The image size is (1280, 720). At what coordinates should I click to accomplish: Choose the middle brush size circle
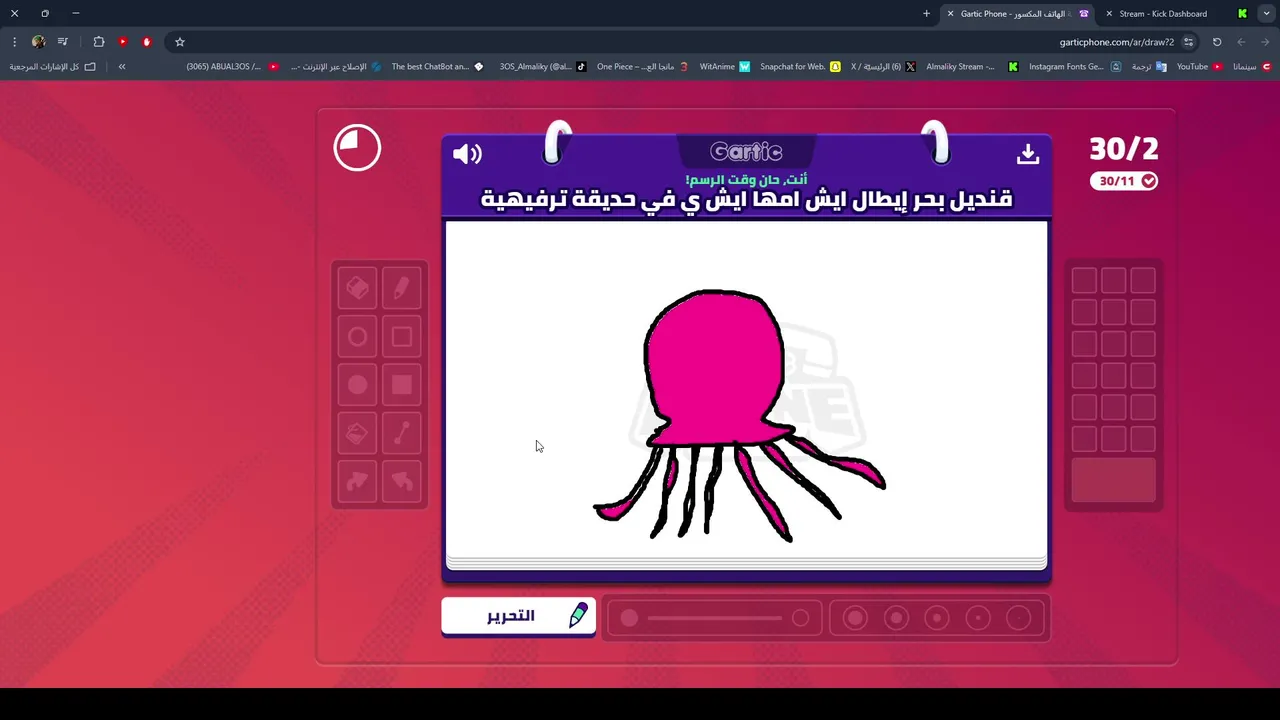[937, 618]
